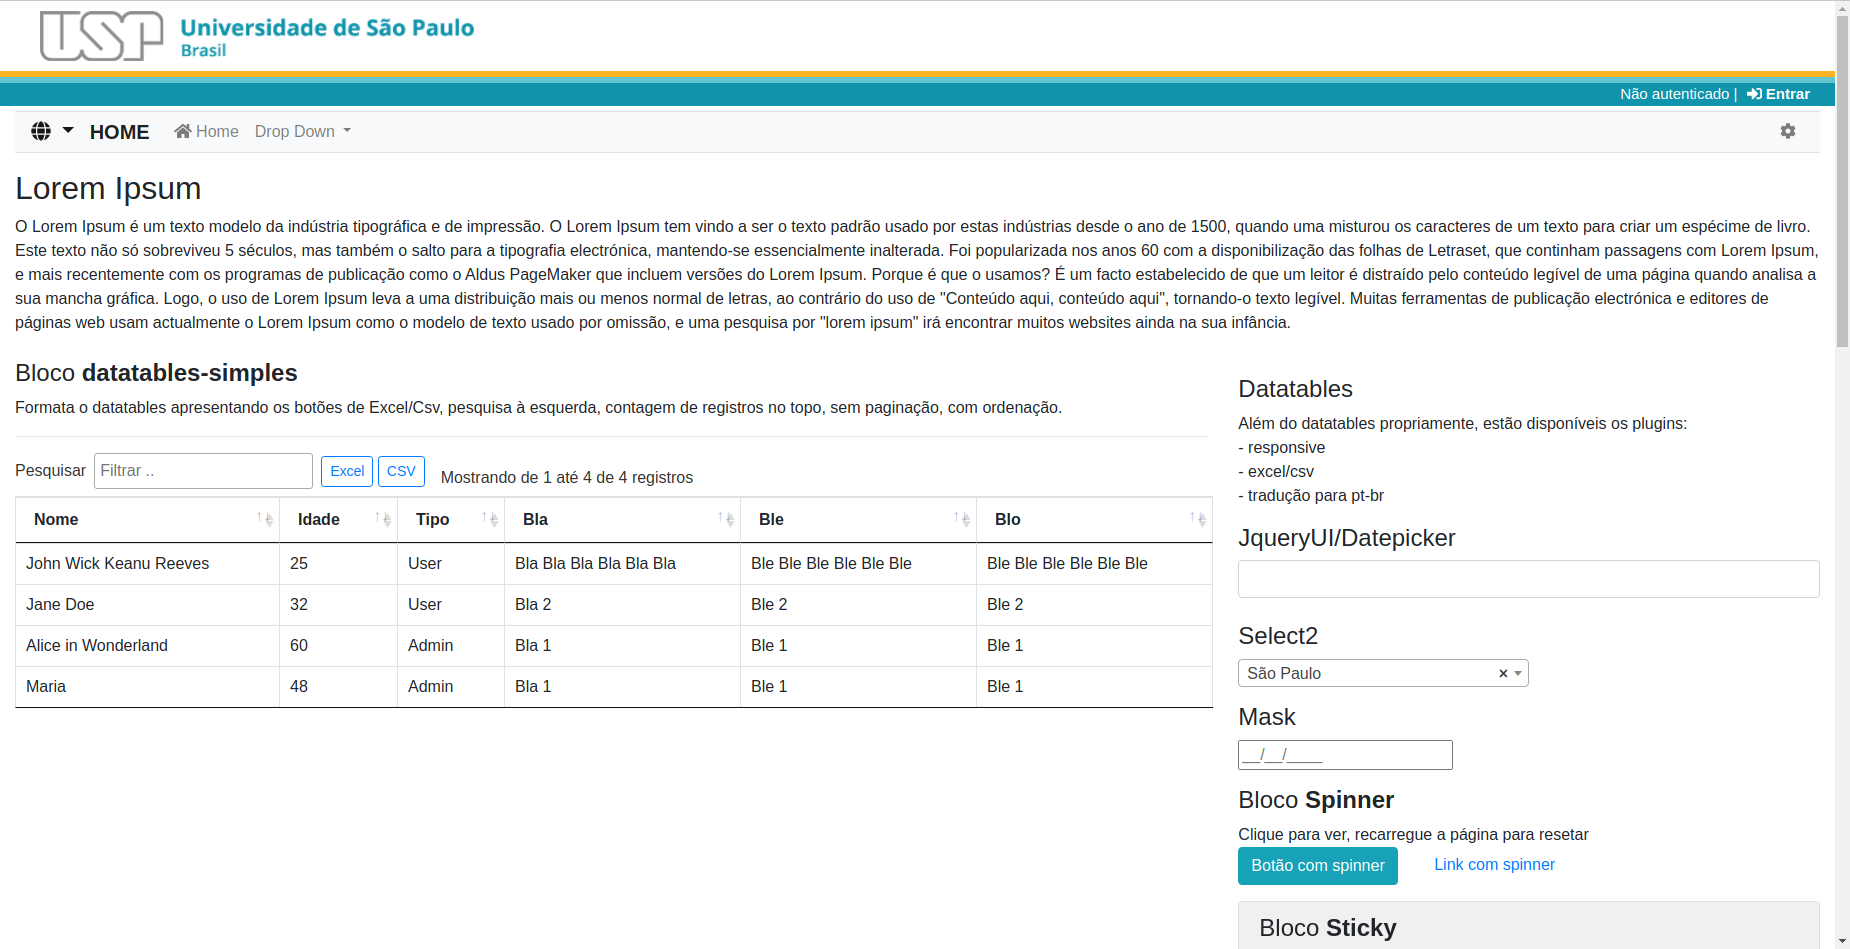
Task: Click the page vertical scrollbar thumb
Action: point(1842,180)
